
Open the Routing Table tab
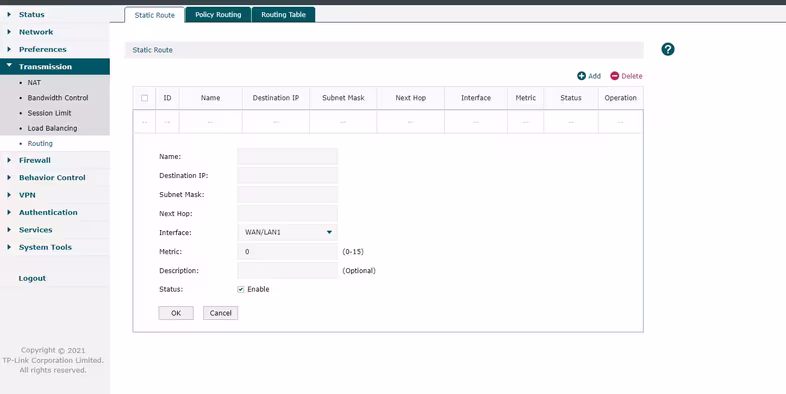[283, 15]
